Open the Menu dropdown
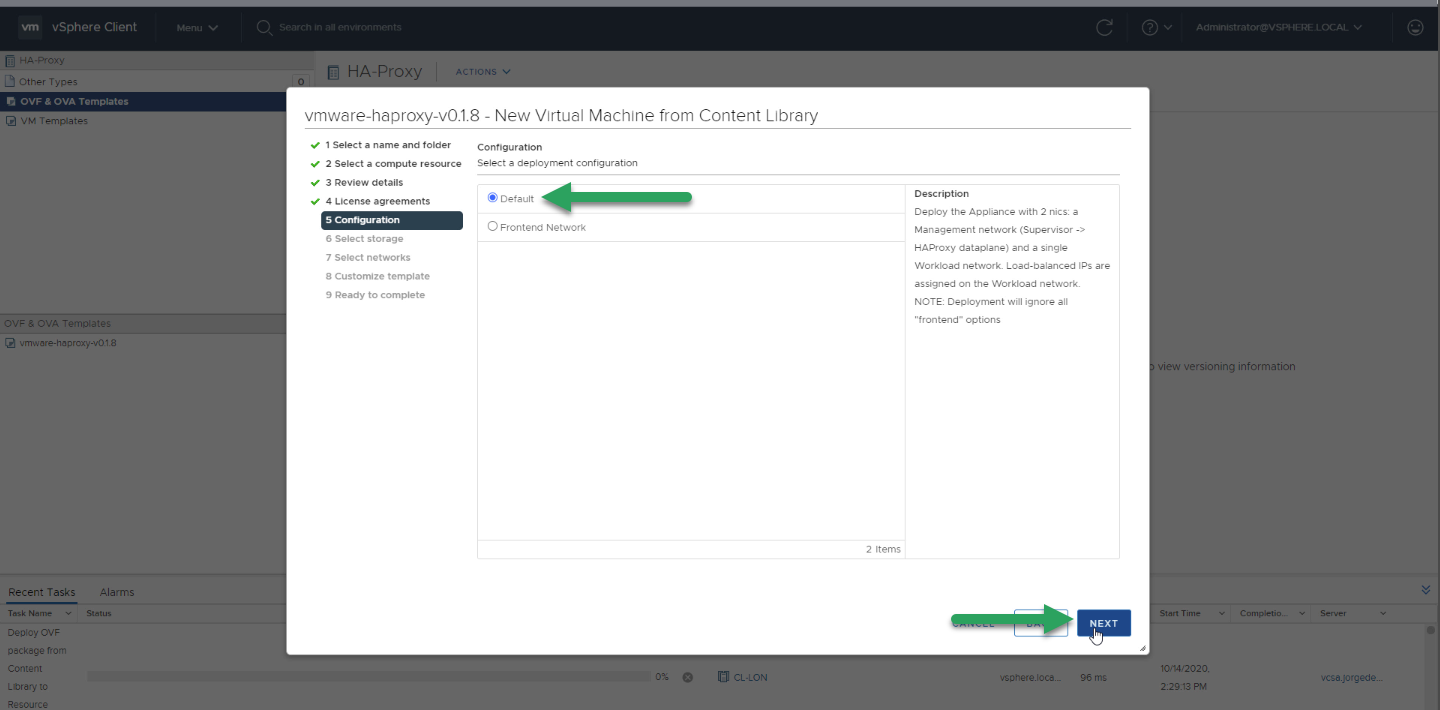 pos(197,28)
